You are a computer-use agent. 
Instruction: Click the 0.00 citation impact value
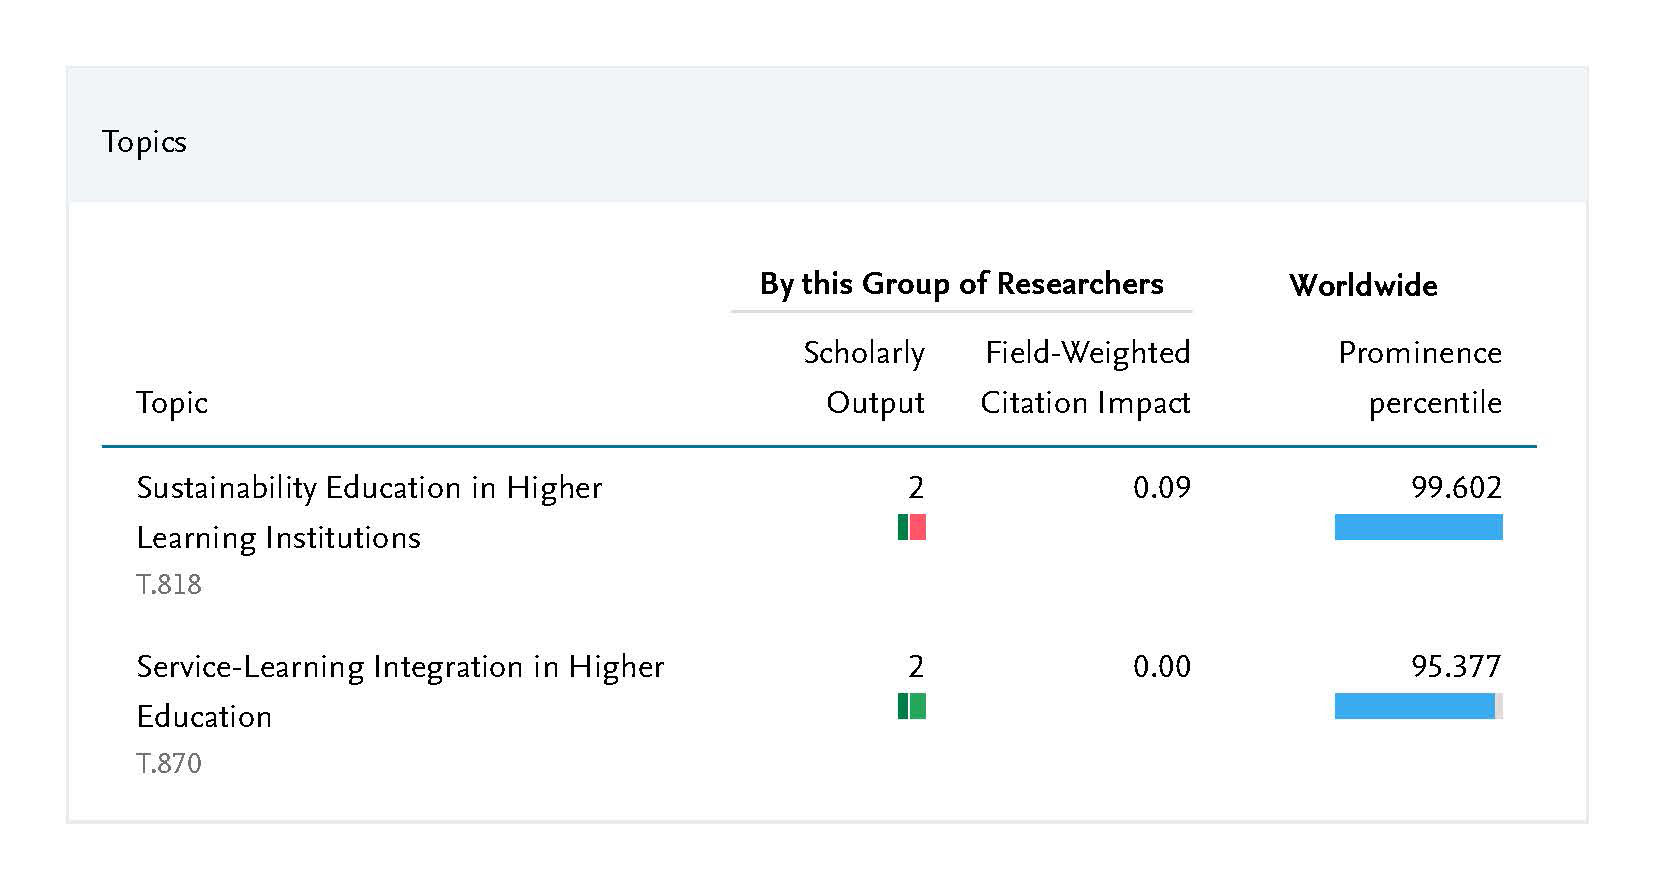coord(1161,666)
